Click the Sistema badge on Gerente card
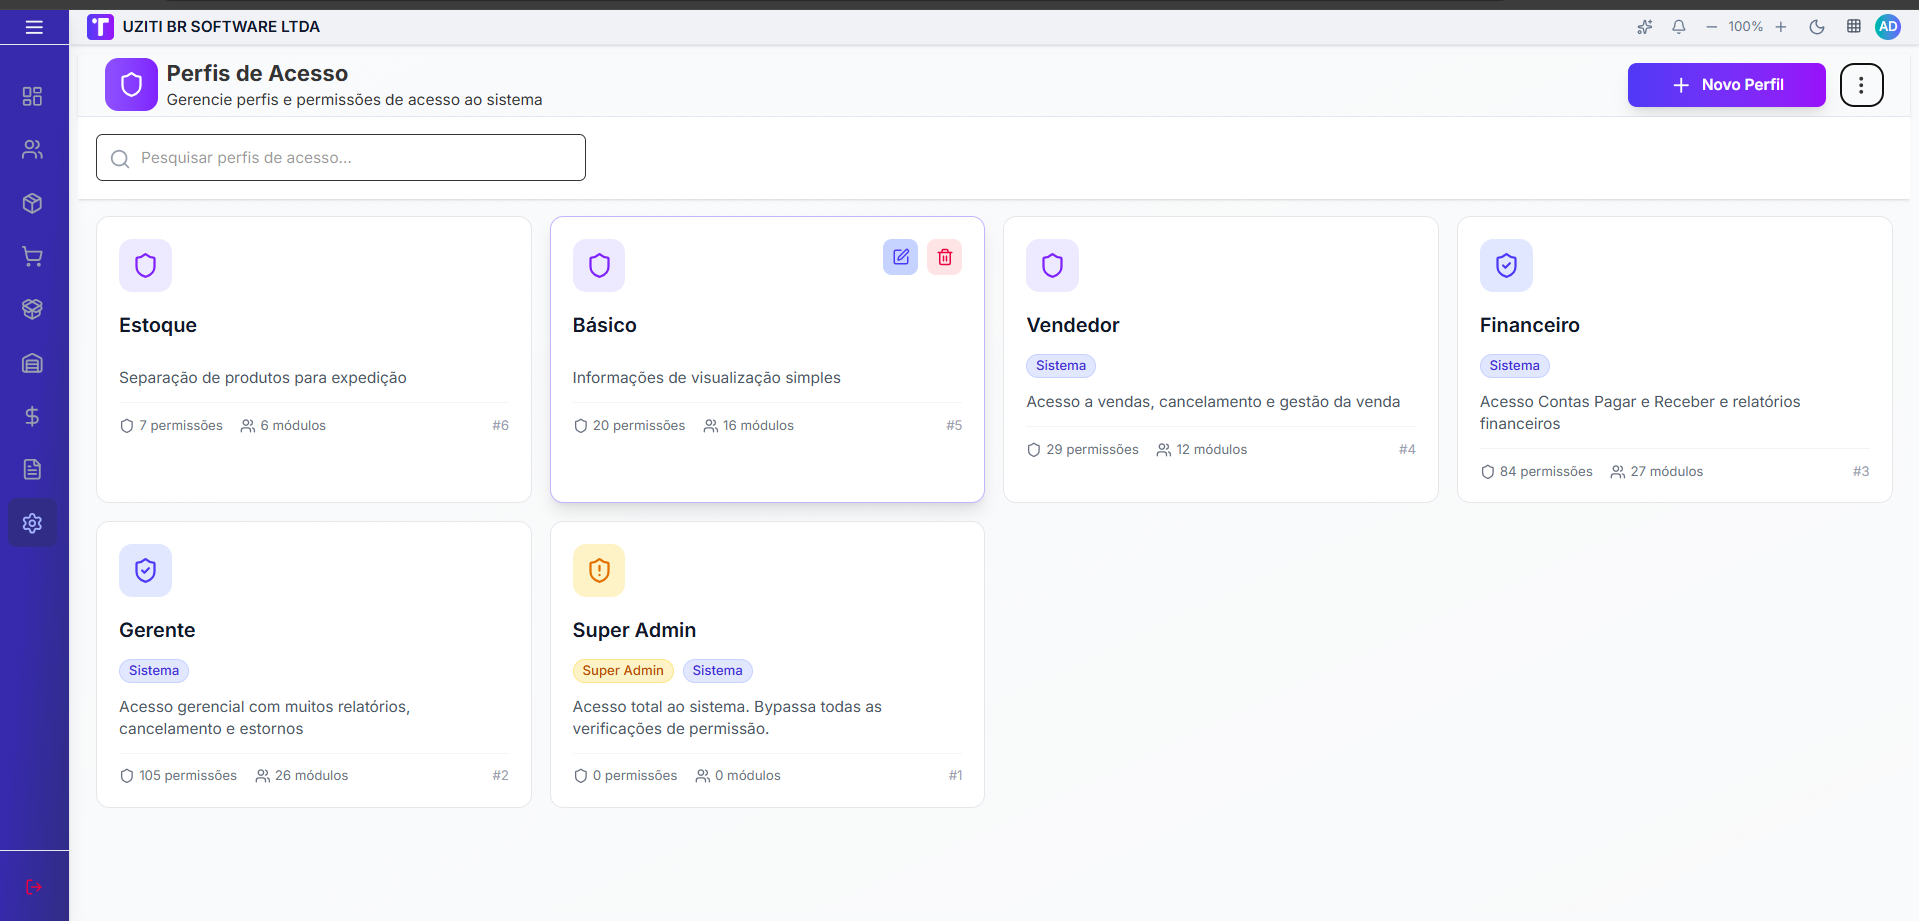The height and width of the screenshot is (921, 1919). [154, 671]
